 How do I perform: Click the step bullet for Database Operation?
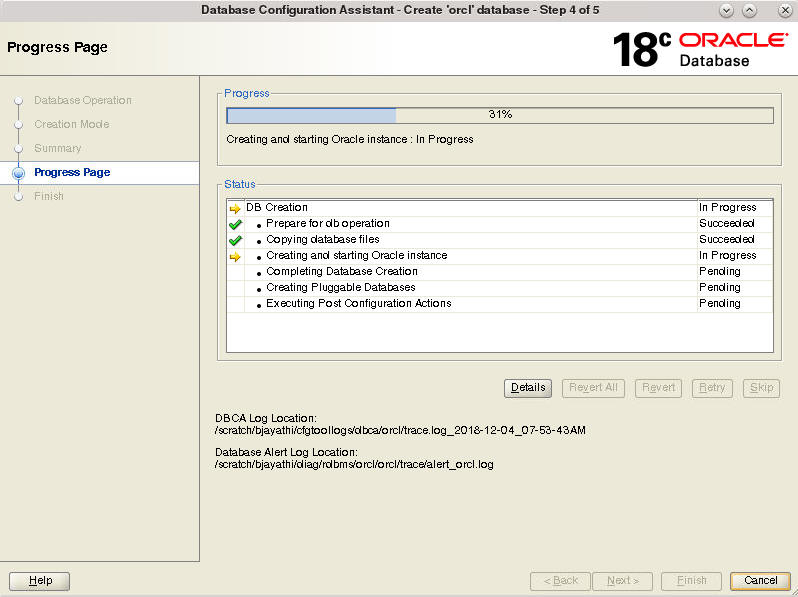coord(19,101)
